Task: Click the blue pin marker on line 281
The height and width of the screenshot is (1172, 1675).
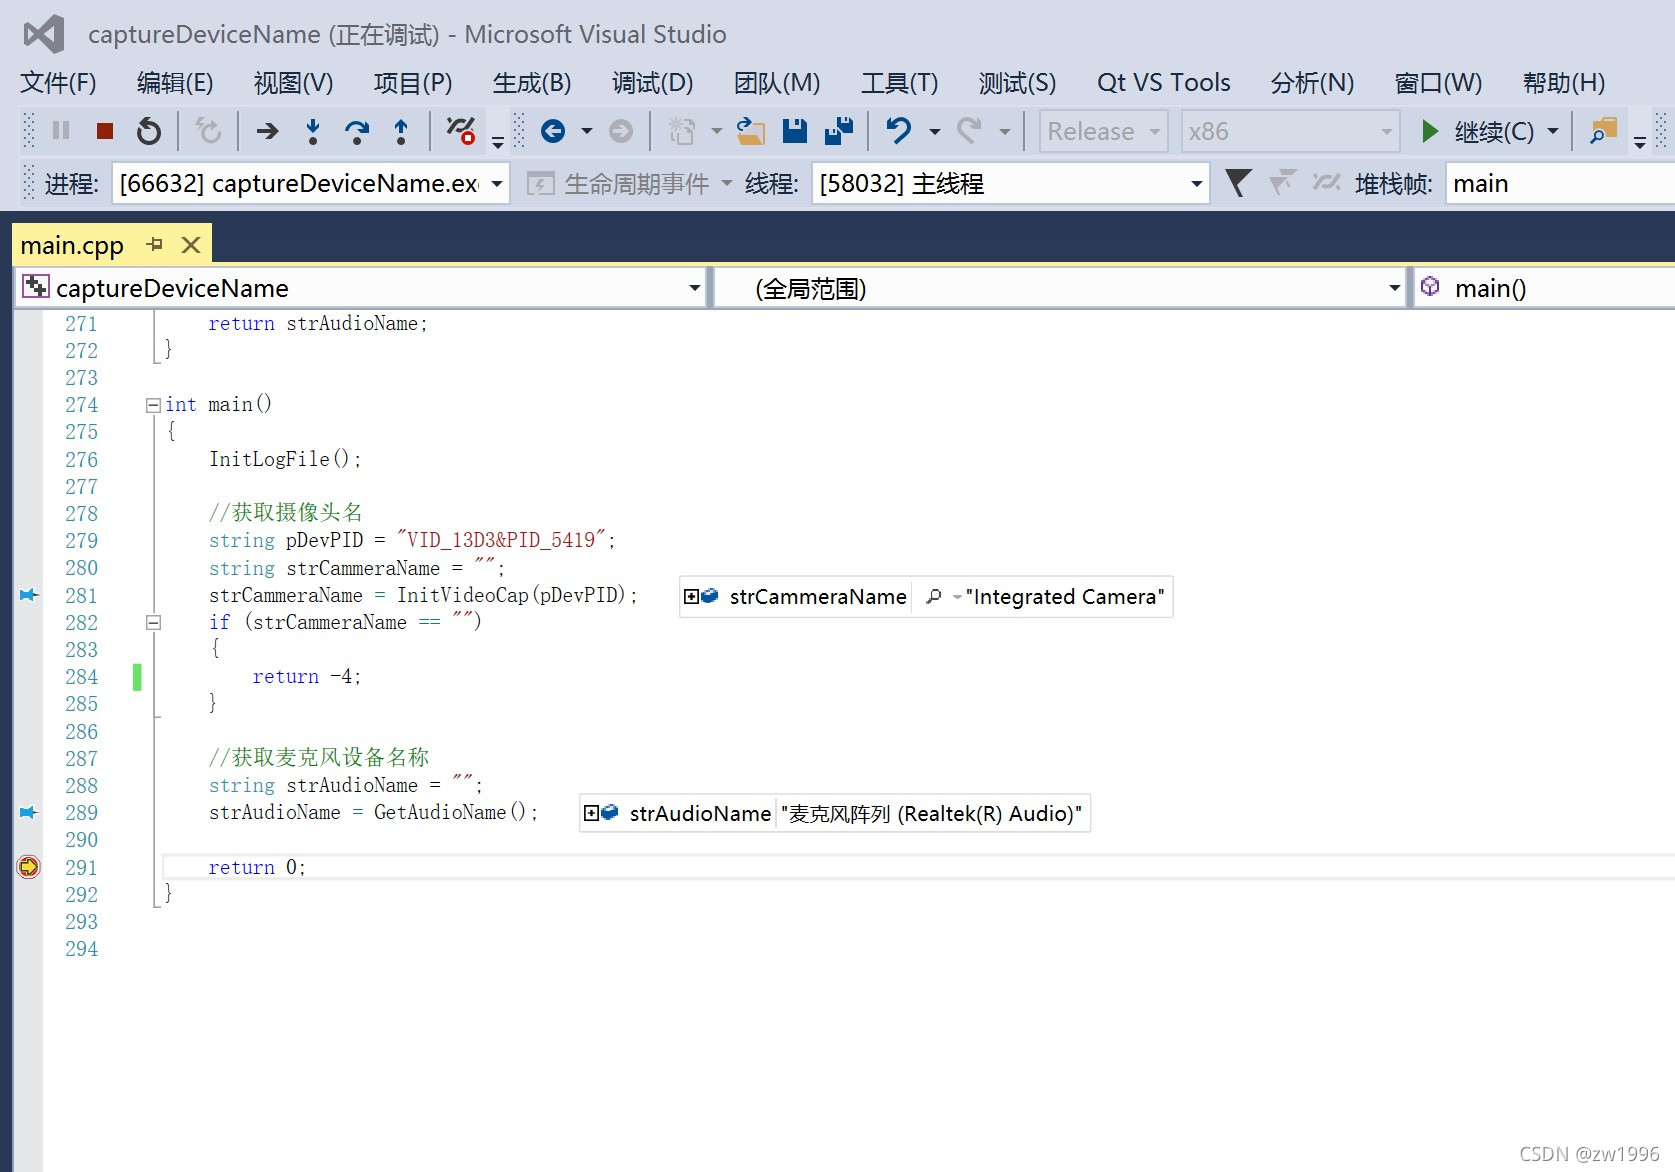Action: point(29,595)
